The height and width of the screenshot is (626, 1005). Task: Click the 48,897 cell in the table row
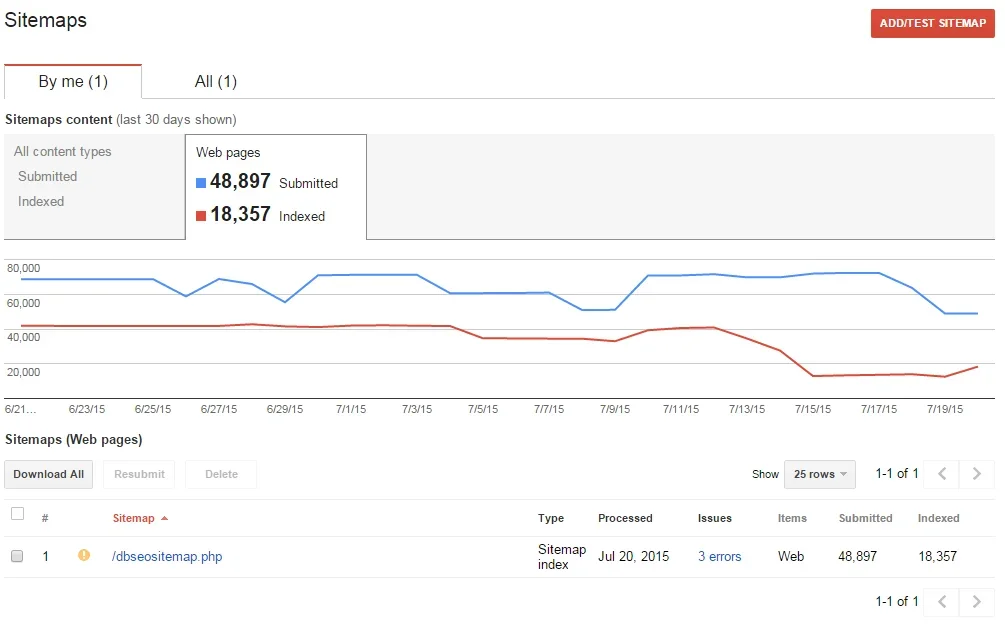[x=858, y=556]
